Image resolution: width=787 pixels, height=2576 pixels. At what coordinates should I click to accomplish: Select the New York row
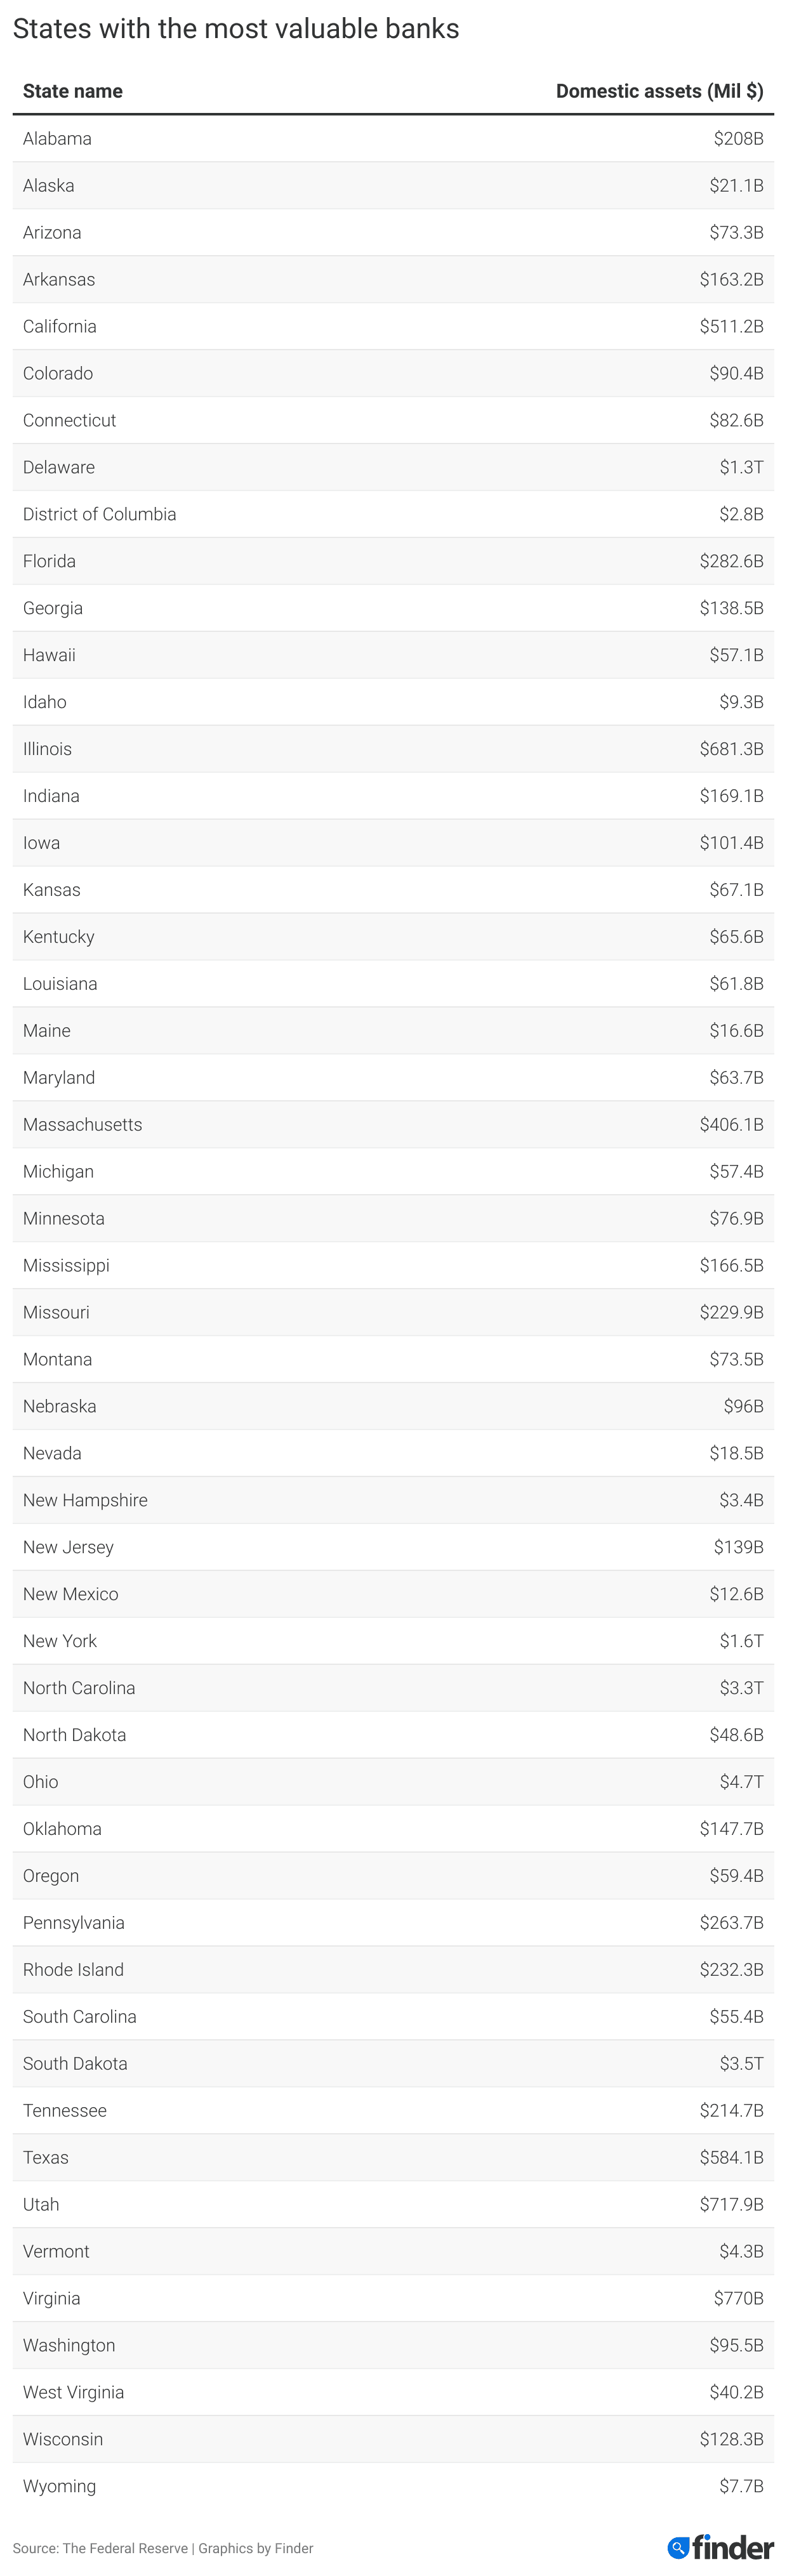[393, 1640]
